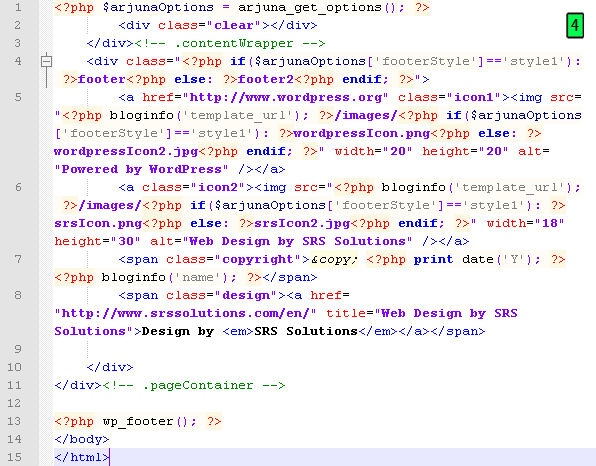The height and width of the screenshot is (466, 596).
Task: Click line number 1 in the gutter
Action: (x=18, y=7)
